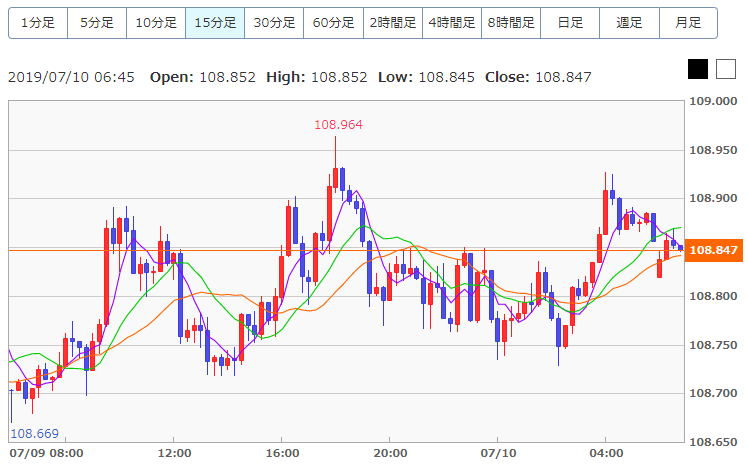
Task: Click the 108.900 price axis label
Action: (x=713, y=198)
